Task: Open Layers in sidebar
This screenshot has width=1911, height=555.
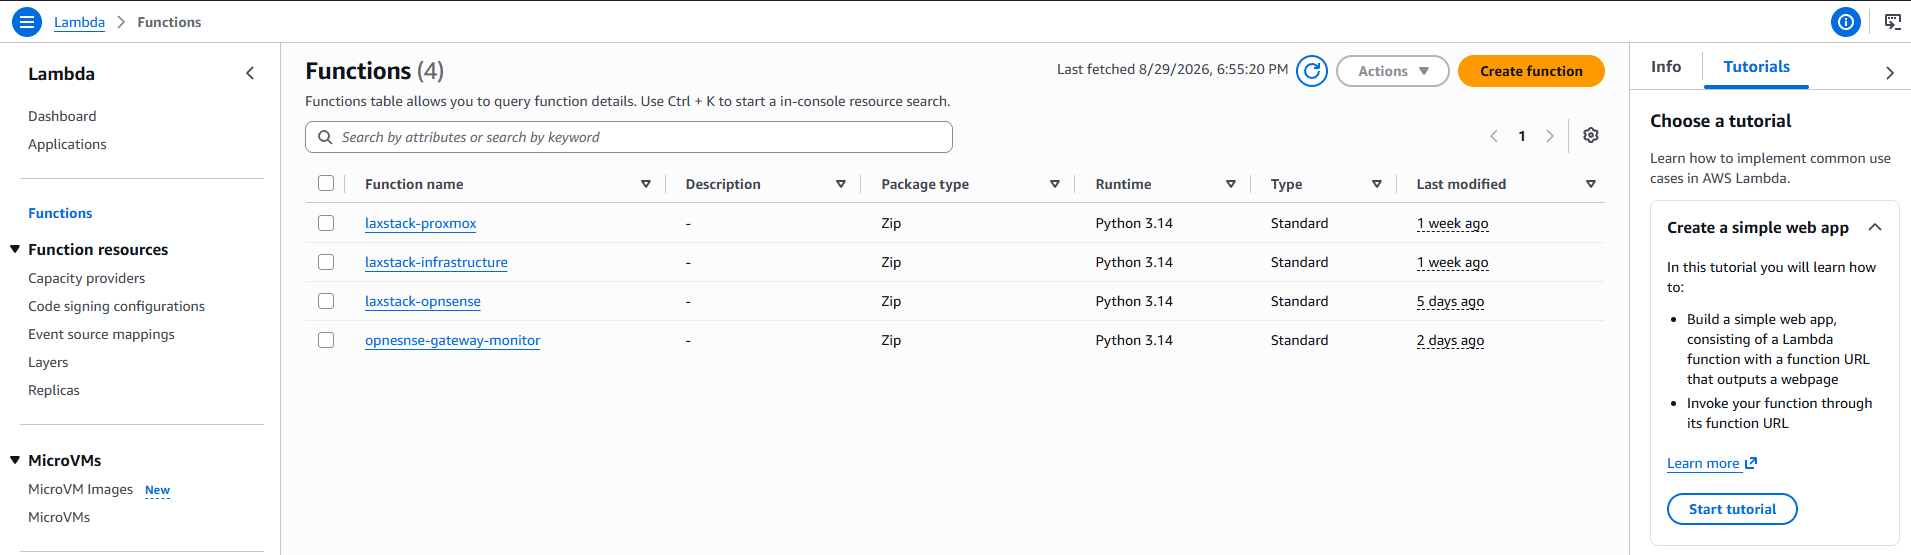Action: click(x=48, y=362)
